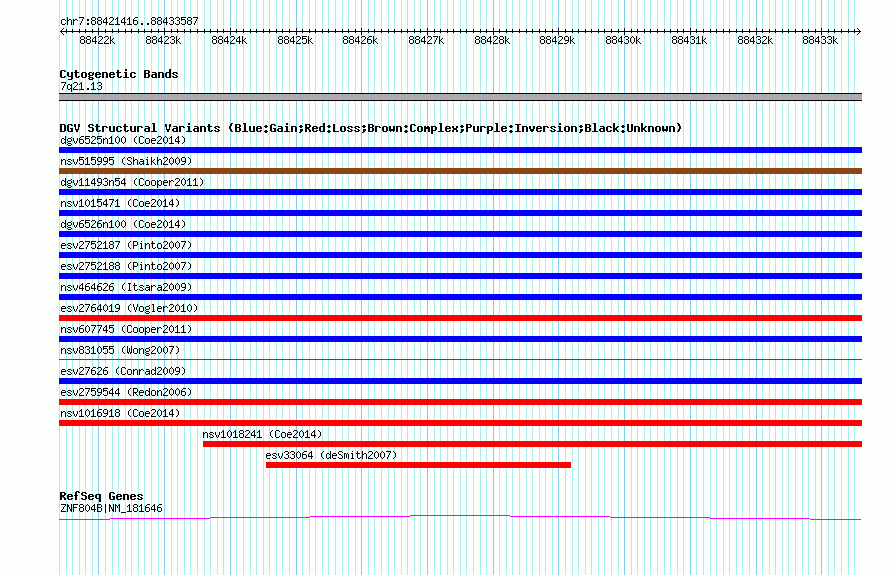
Task: Open the nsv1018241 (Coe2014) variant label
Action: tap(262, 434)
